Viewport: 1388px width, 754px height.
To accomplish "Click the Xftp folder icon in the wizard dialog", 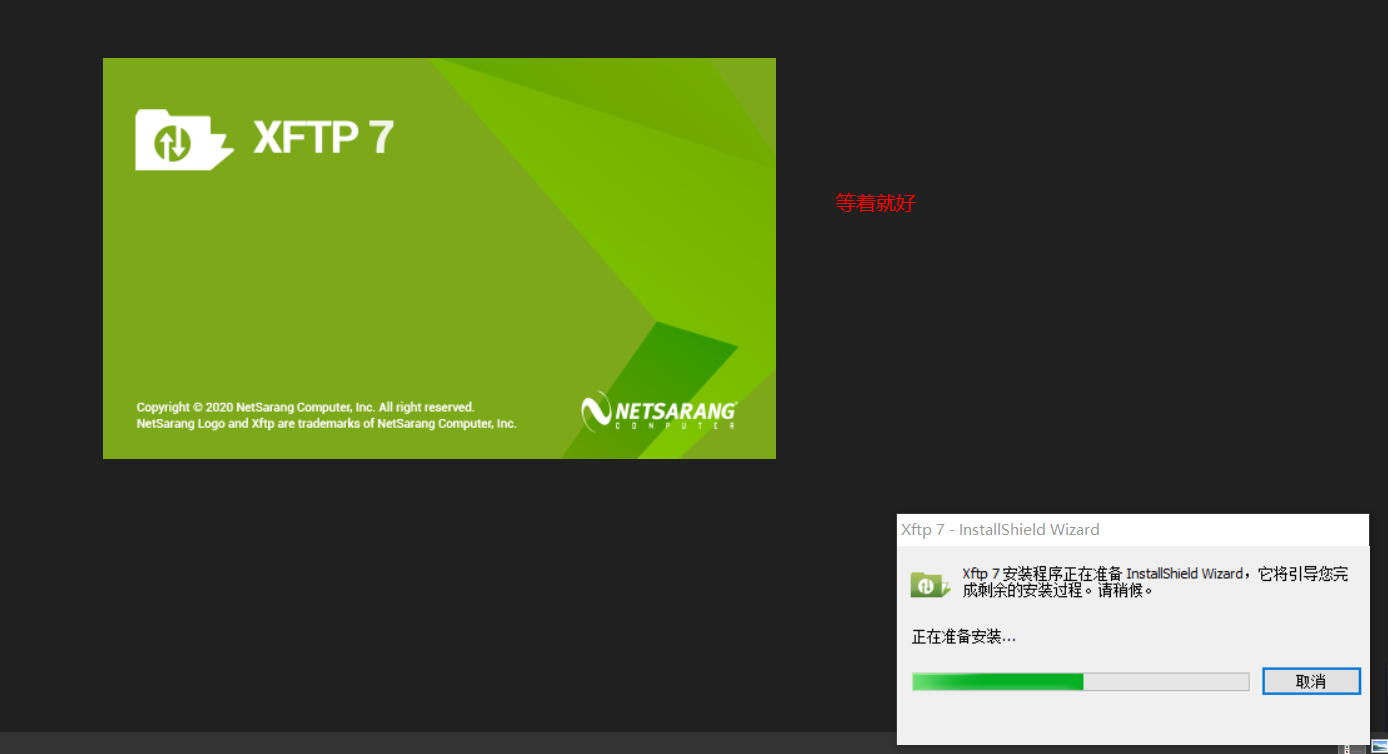I will [929, 584].
